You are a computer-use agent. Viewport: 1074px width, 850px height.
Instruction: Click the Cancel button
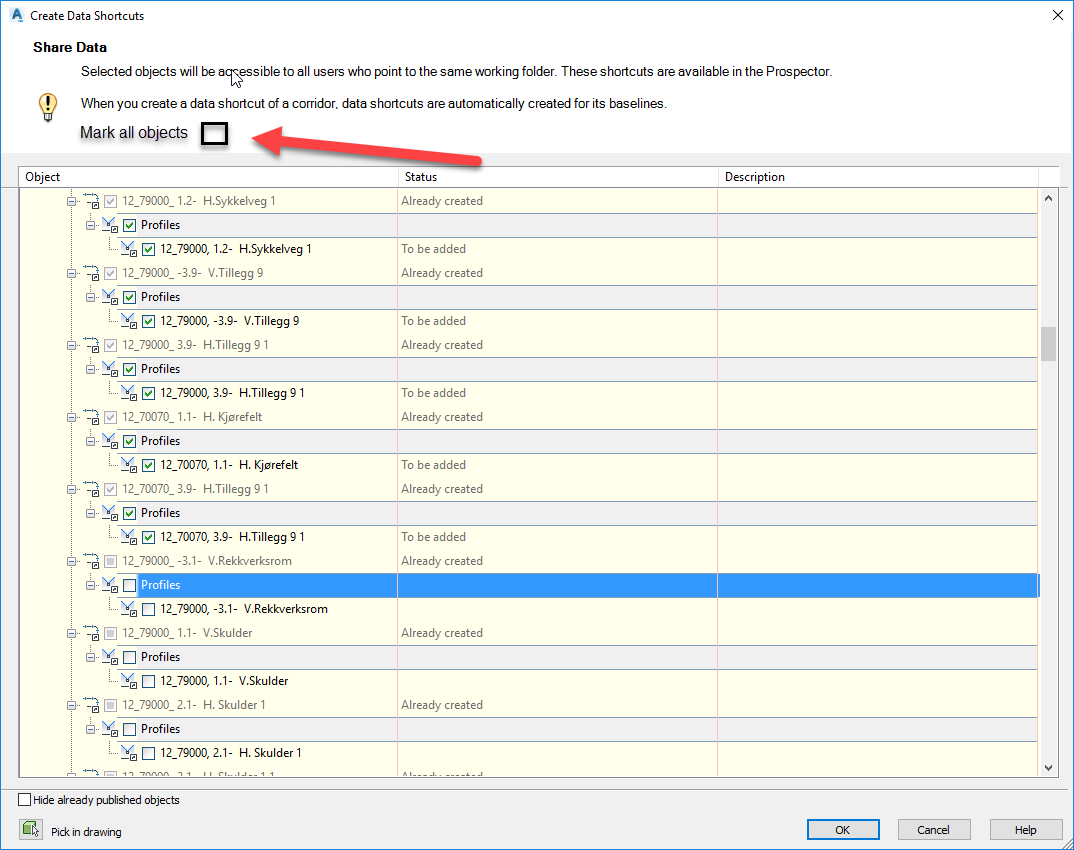tap(934, 829)
